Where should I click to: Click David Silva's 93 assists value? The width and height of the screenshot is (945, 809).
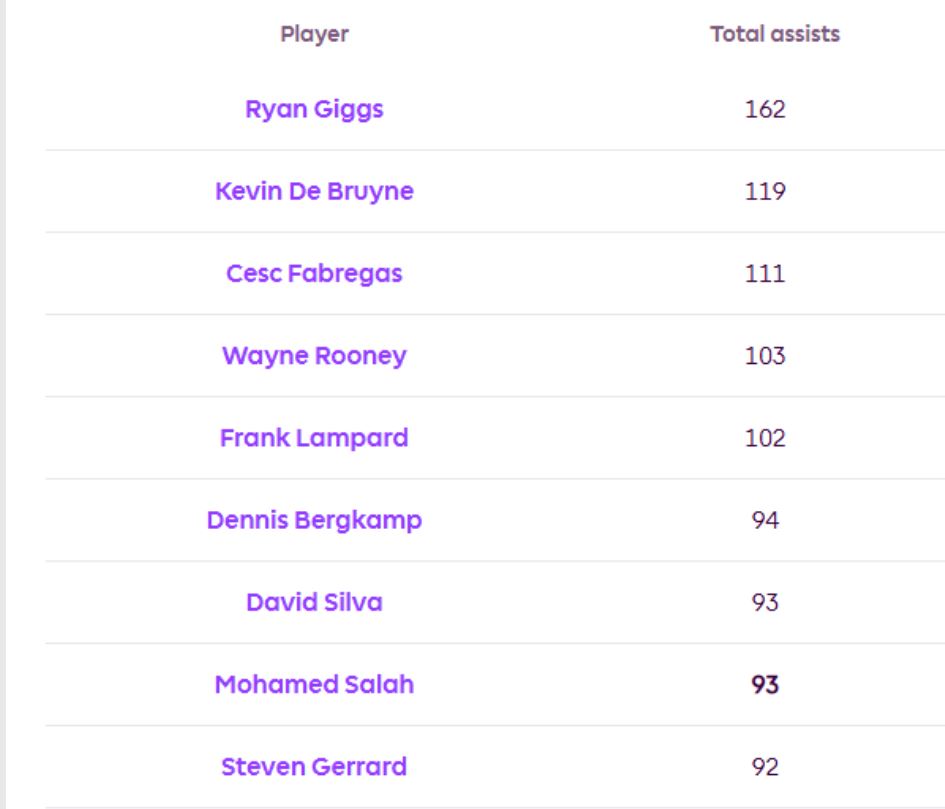click(765, 602)
